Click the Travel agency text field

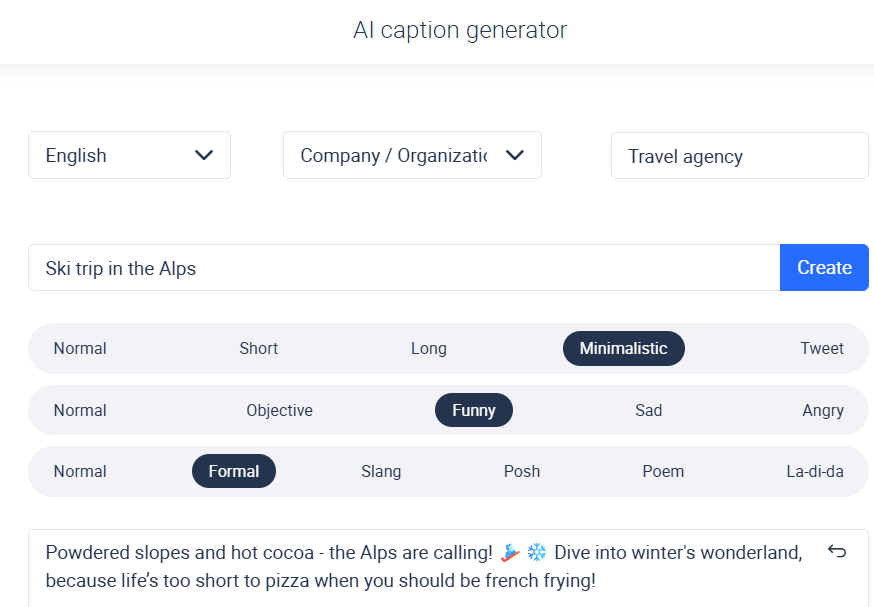739,156
